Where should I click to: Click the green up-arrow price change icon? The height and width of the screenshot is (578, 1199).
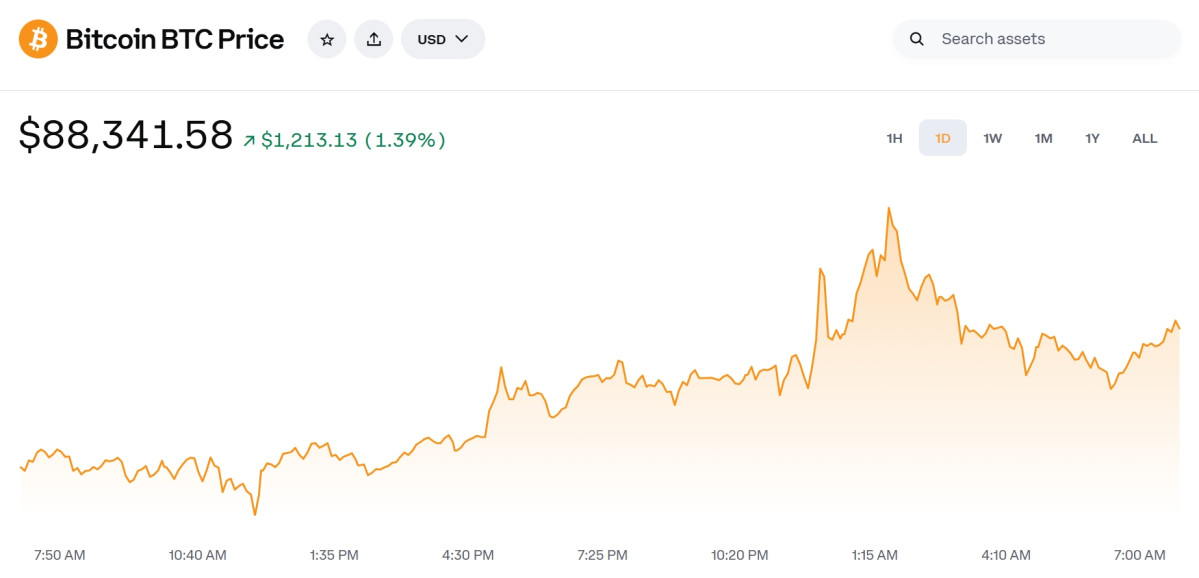pos(249,141)
